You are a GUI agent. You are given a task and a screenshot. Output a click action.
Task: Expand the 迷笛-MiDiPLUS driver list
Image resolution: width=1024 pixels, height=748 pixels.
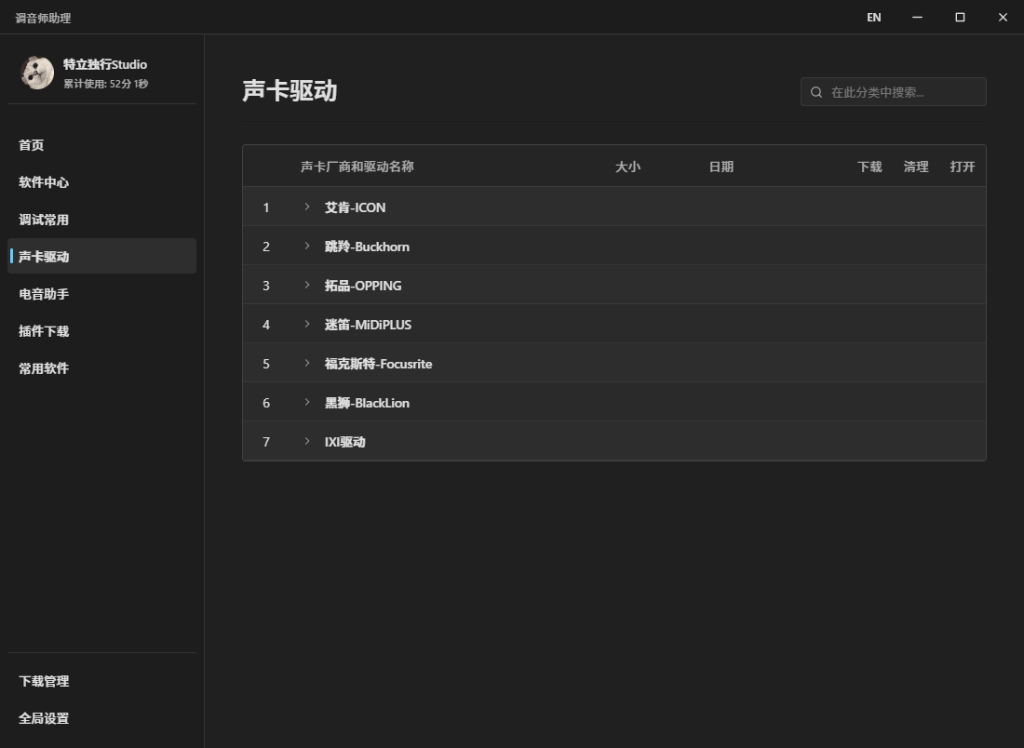(x=308, y=324)
